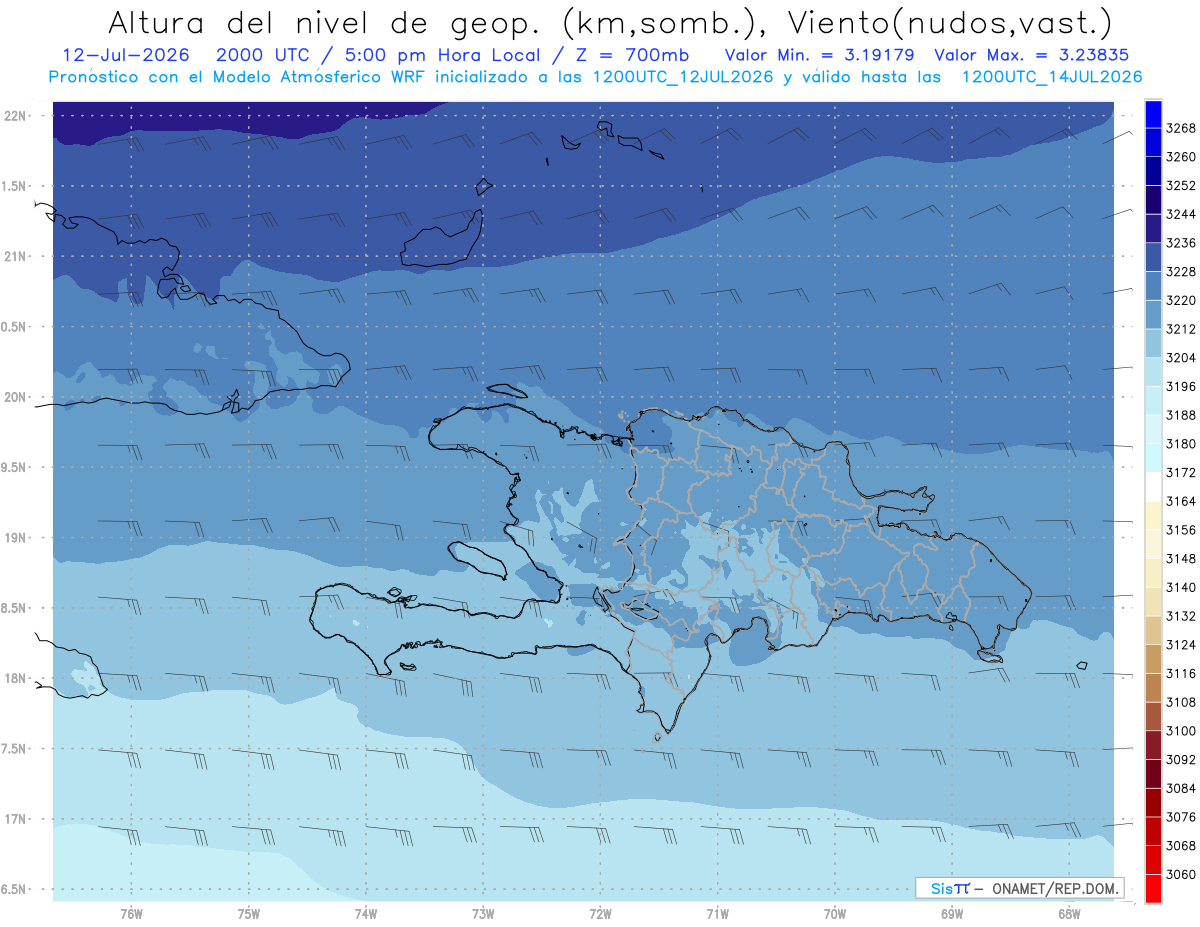This screenshot has width=1200, height=927.
Task: Click the latitude axis label '22N'
Action: pos(16,116)
